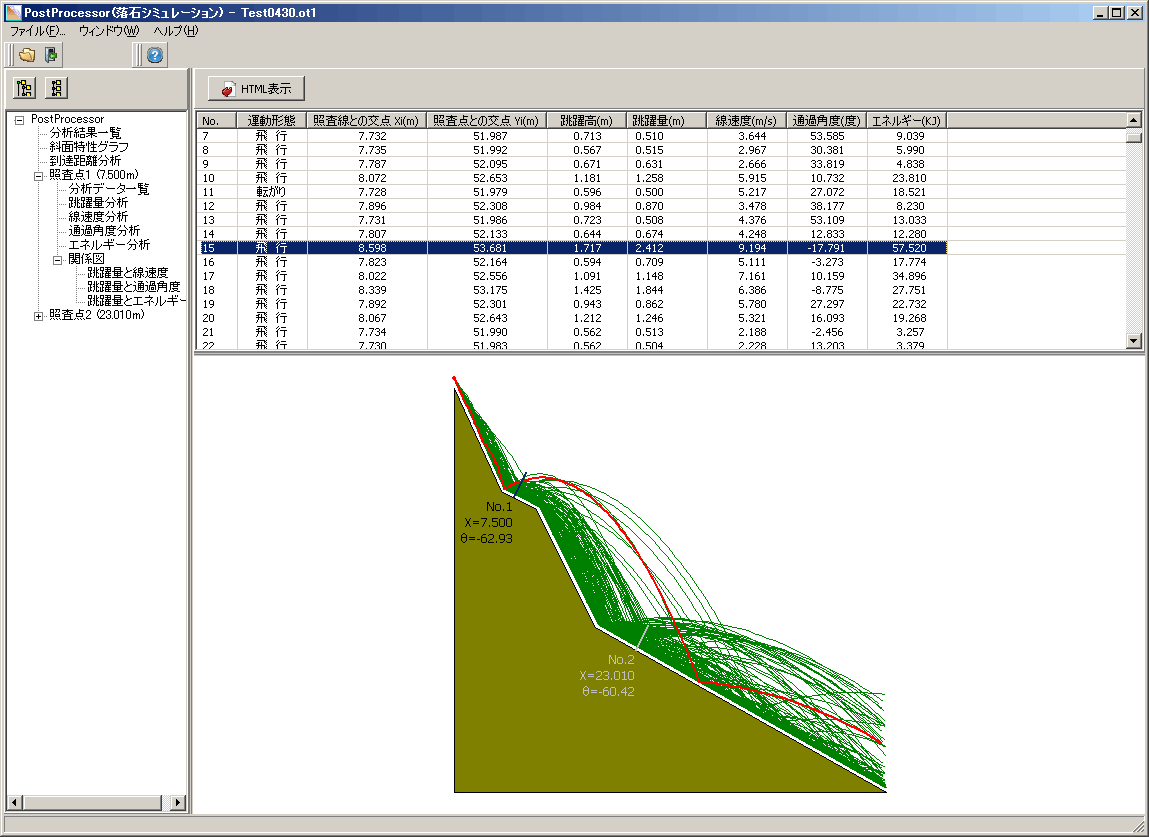Select 到達距離分析 in the tree

point(85,161)
